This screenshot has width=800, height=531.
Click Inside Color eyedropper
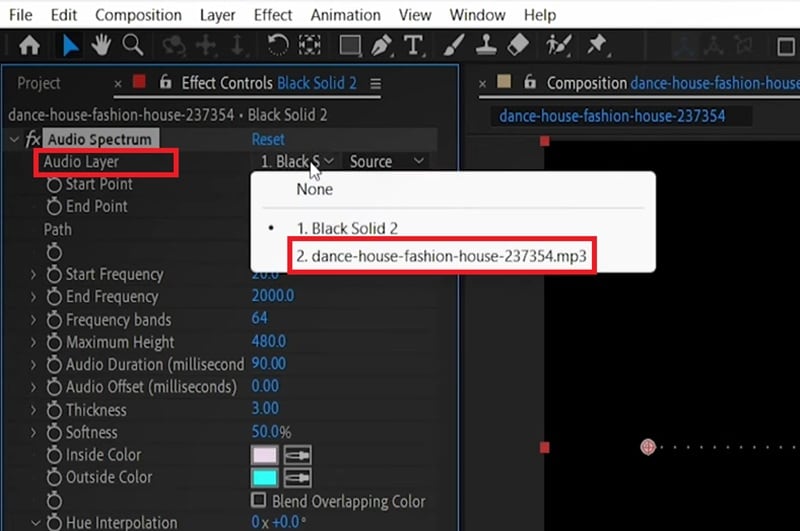click(x=297, y=455)
